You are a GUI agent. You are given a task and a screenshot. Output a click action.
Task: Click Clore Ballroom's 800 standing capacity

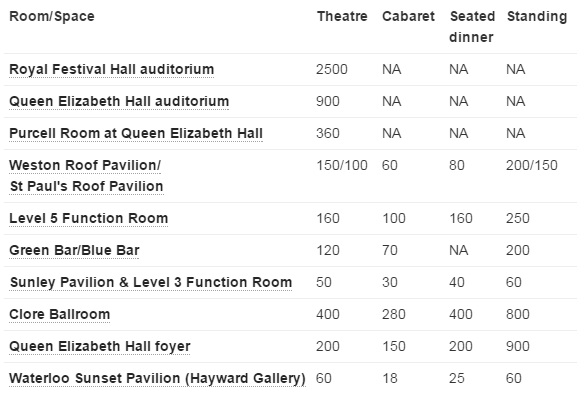518,314
